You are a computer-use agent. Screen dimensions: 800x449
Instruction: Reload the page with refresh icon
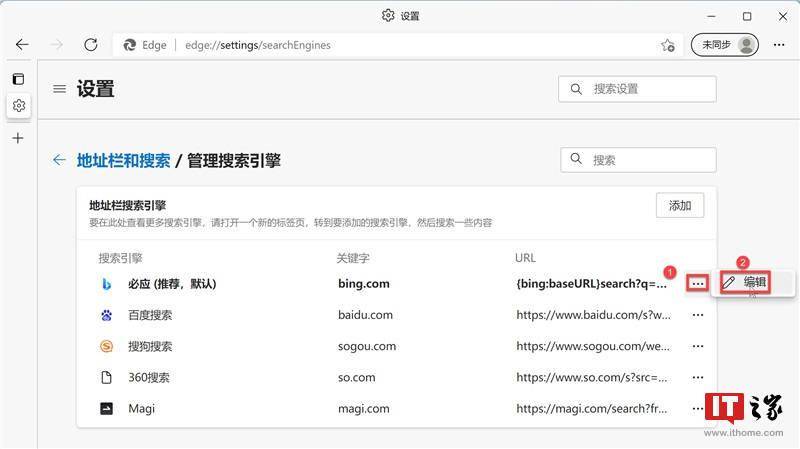[x=91, y=45]
